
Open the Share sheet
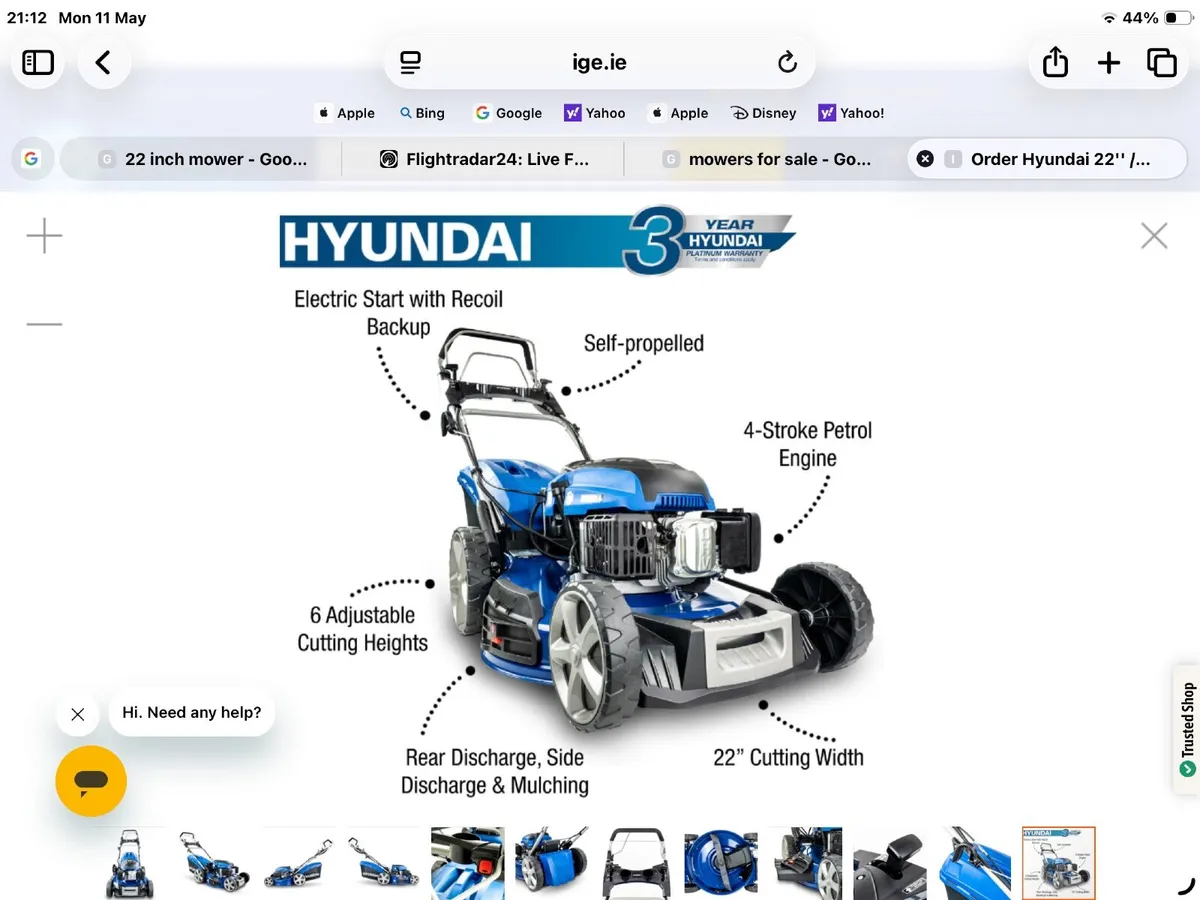pyautogui.click(x=1055, y=63)
